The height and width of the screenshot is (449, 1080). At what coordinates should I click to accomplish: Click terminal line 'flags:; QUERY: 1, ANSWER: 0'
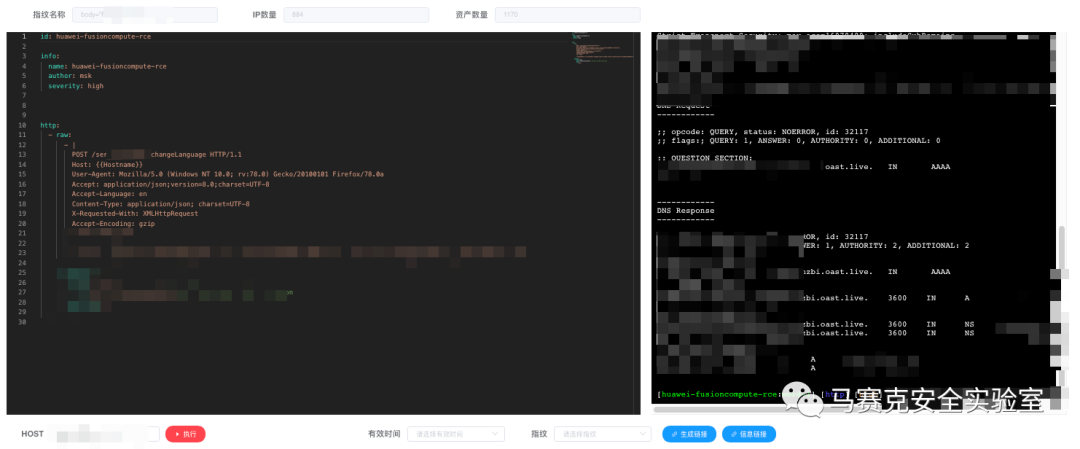798,140
